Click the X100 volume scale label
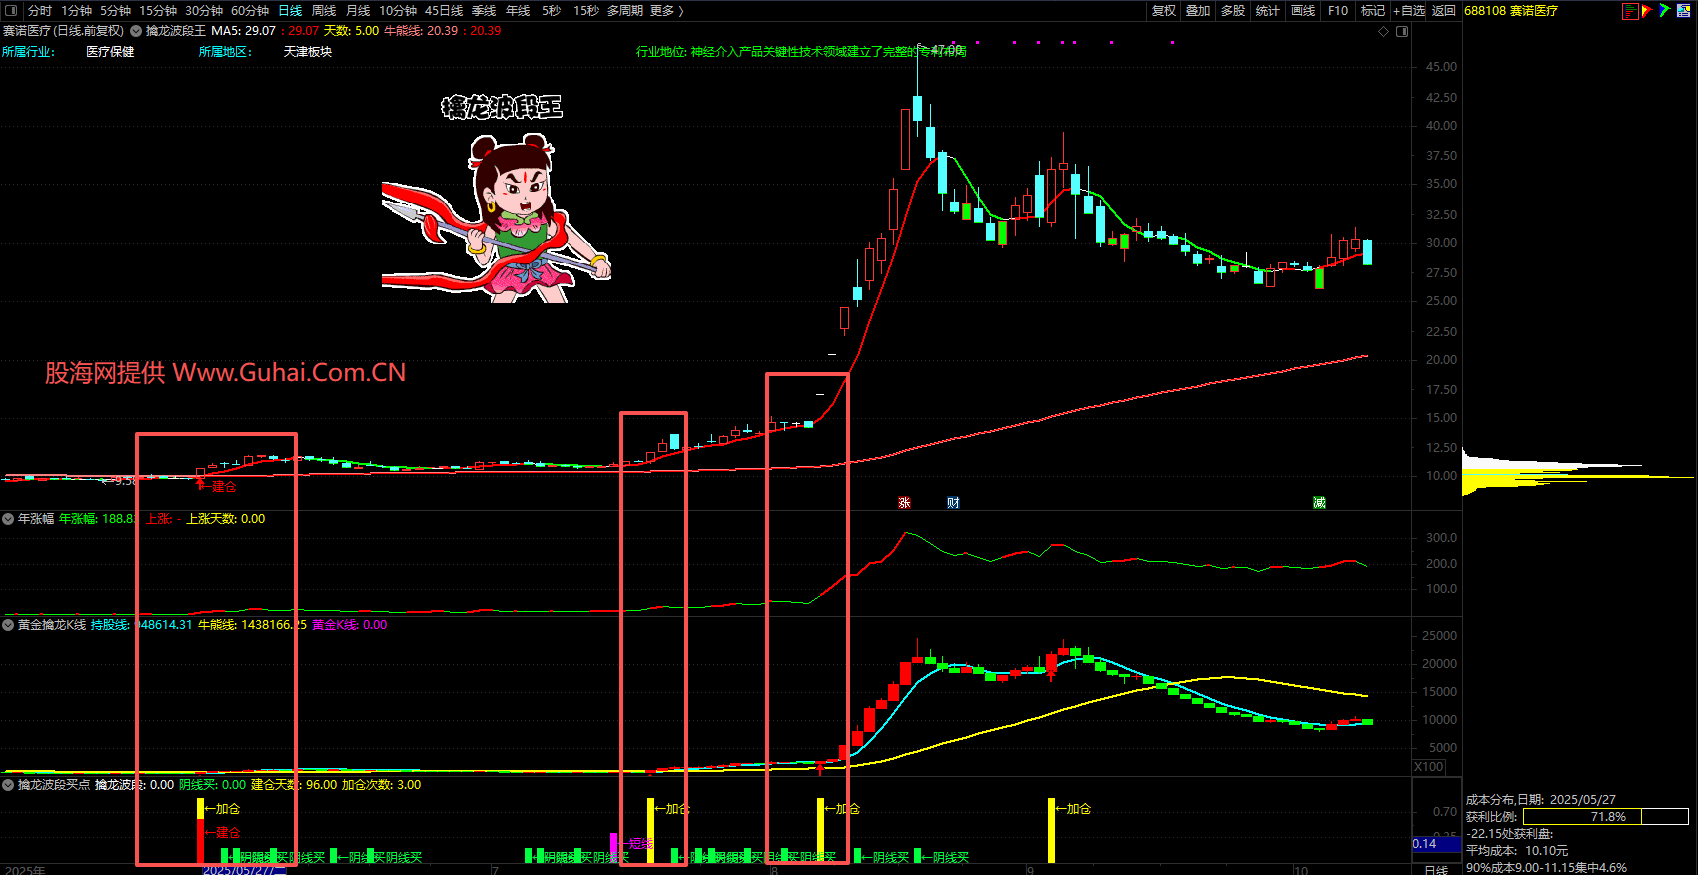1698x875 pixels. pos(1429,767)
